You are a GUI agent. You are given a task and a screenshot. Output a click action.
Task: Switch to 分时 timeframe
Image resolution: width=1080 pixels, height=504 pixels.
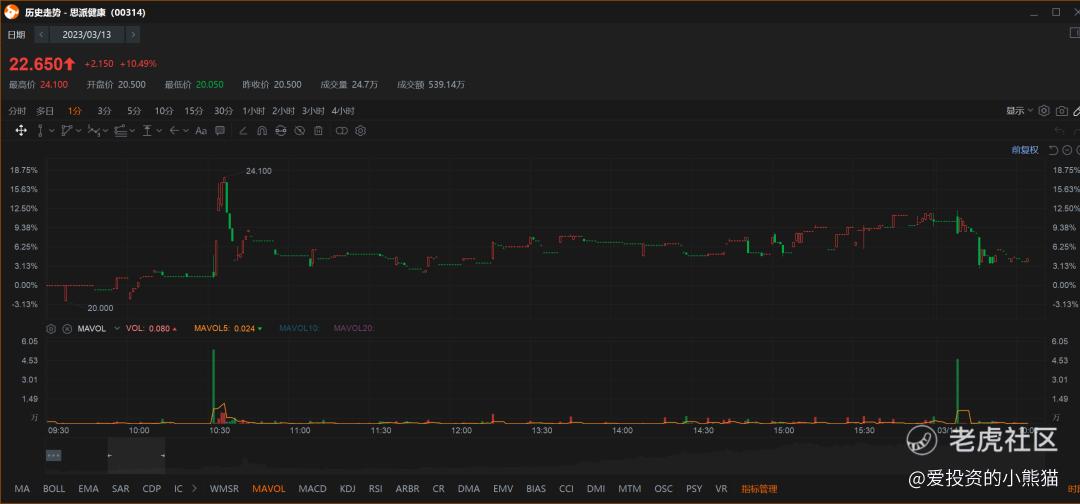click(x=17, y=111)
